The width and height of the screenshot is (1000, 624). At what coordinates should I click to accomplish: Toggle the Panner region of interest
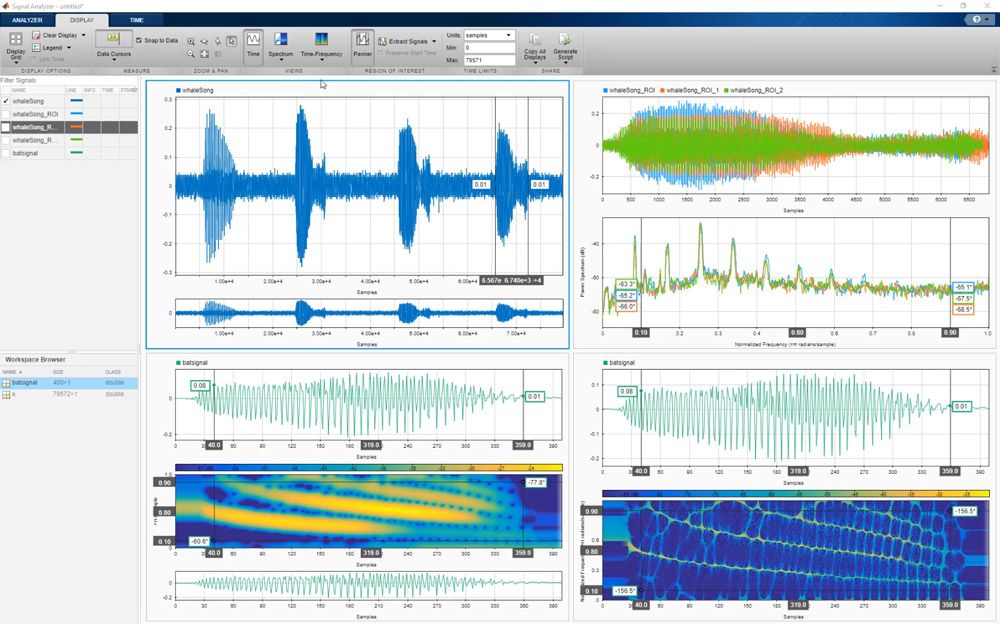click(362, 44)
